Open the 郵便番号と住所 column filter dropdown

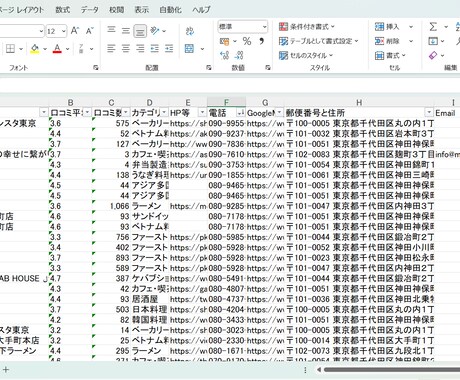429,112
